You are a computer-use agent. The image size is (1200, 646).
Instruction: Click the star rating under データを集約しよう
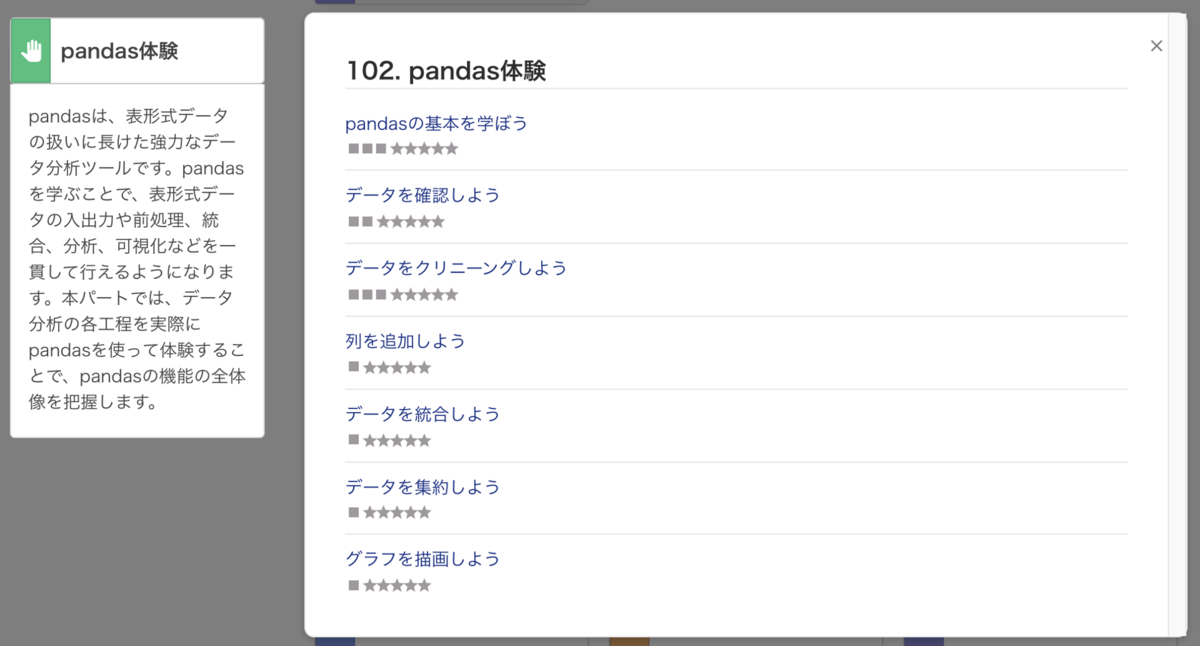(x=398, y=512)
